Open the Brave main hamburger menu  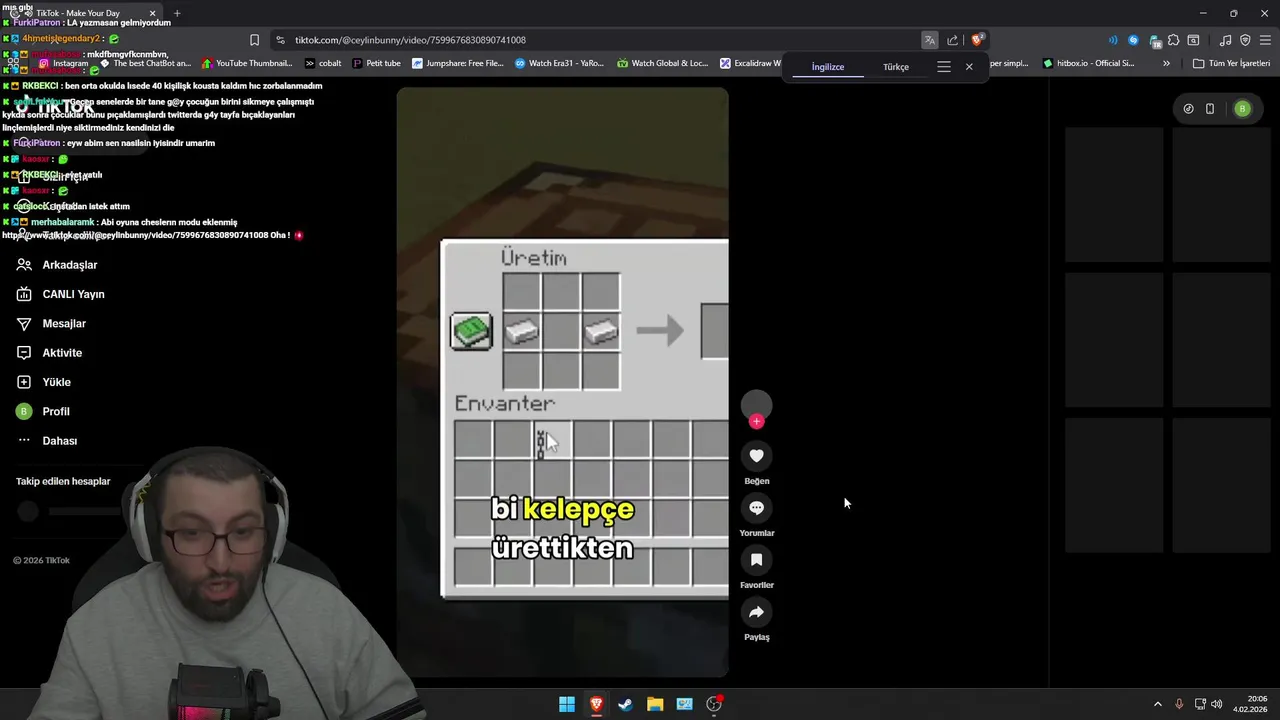1265,40
